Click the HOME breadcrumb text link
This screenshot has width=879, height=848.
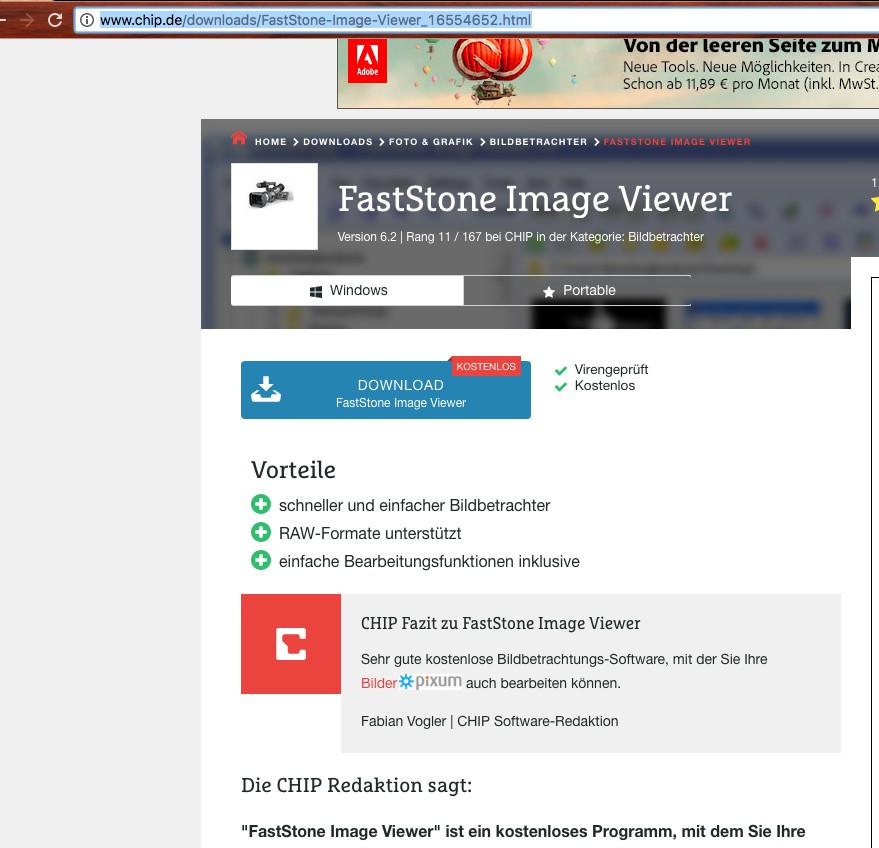[x=270, y=142]
